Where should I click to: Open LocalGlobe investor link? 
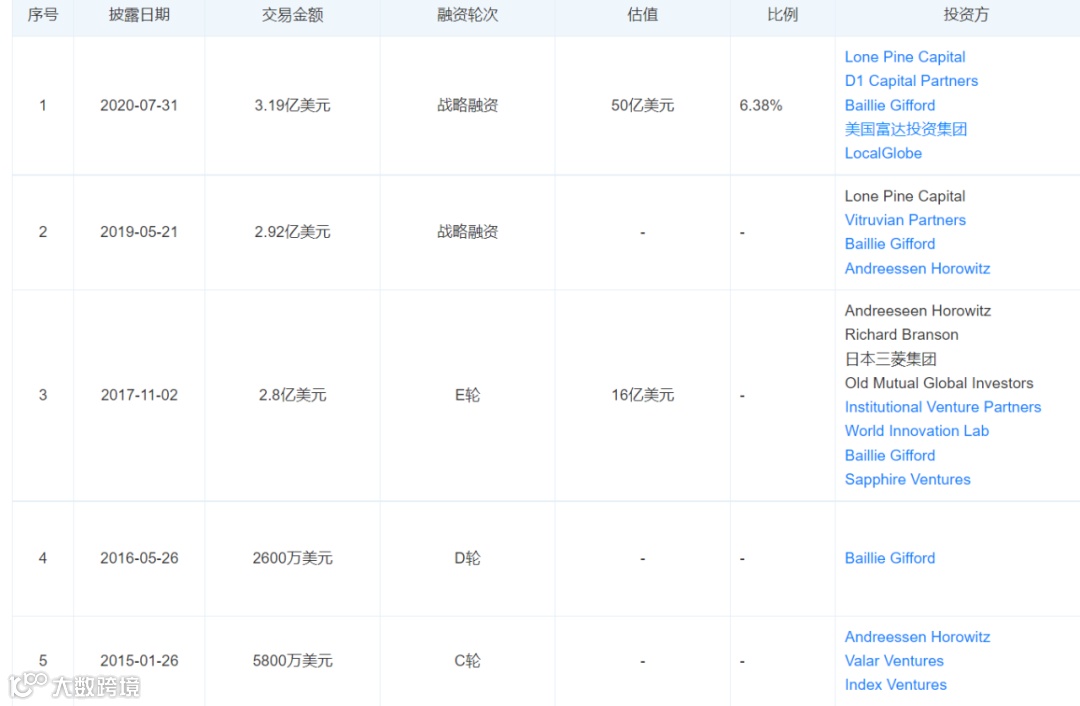(883, 154)
